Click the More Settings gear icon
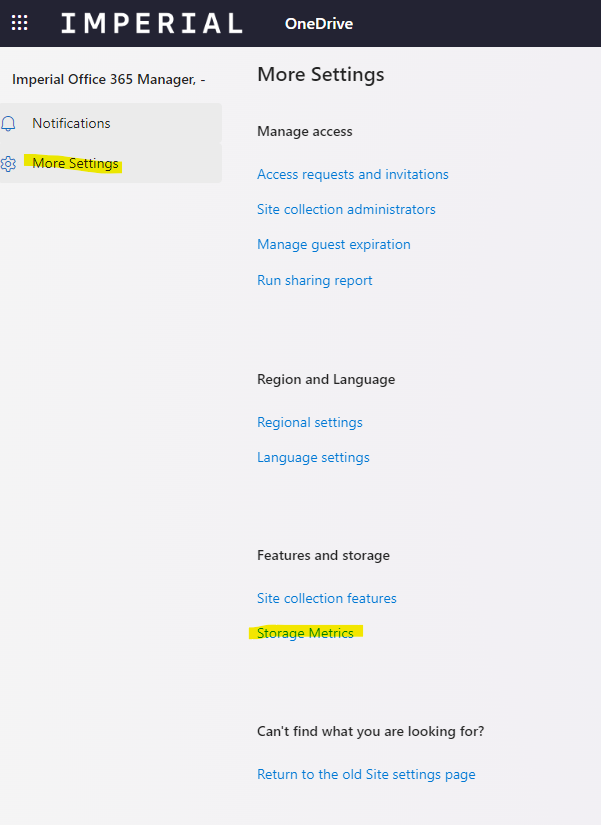Image resolution: width=601 pixels, height=825 pixels. click(9, 164)
